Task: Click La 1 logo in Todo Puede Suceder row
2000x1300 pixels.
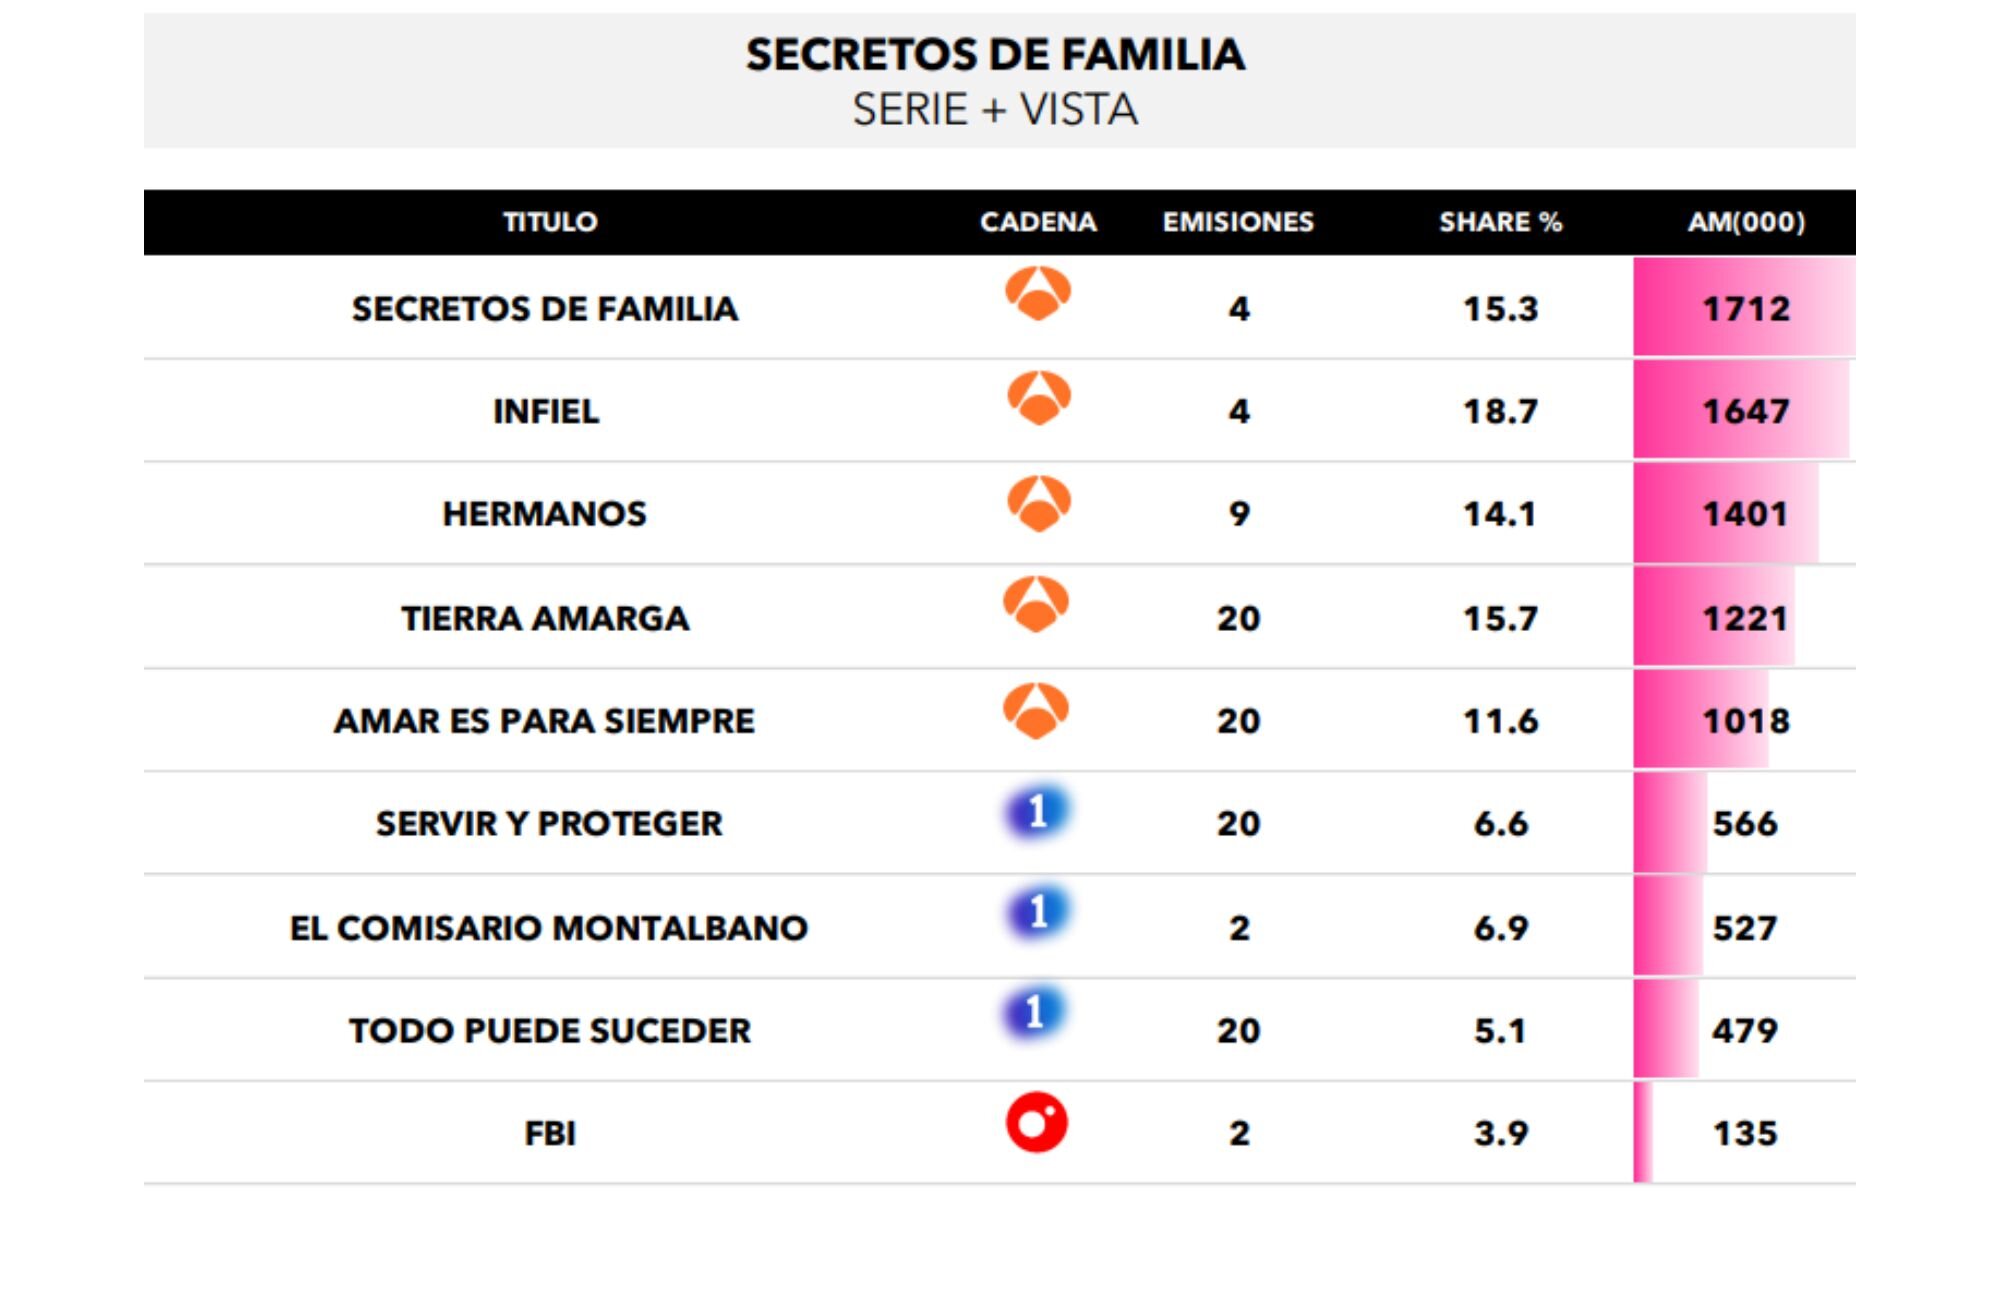Action: [1036, 1014]
